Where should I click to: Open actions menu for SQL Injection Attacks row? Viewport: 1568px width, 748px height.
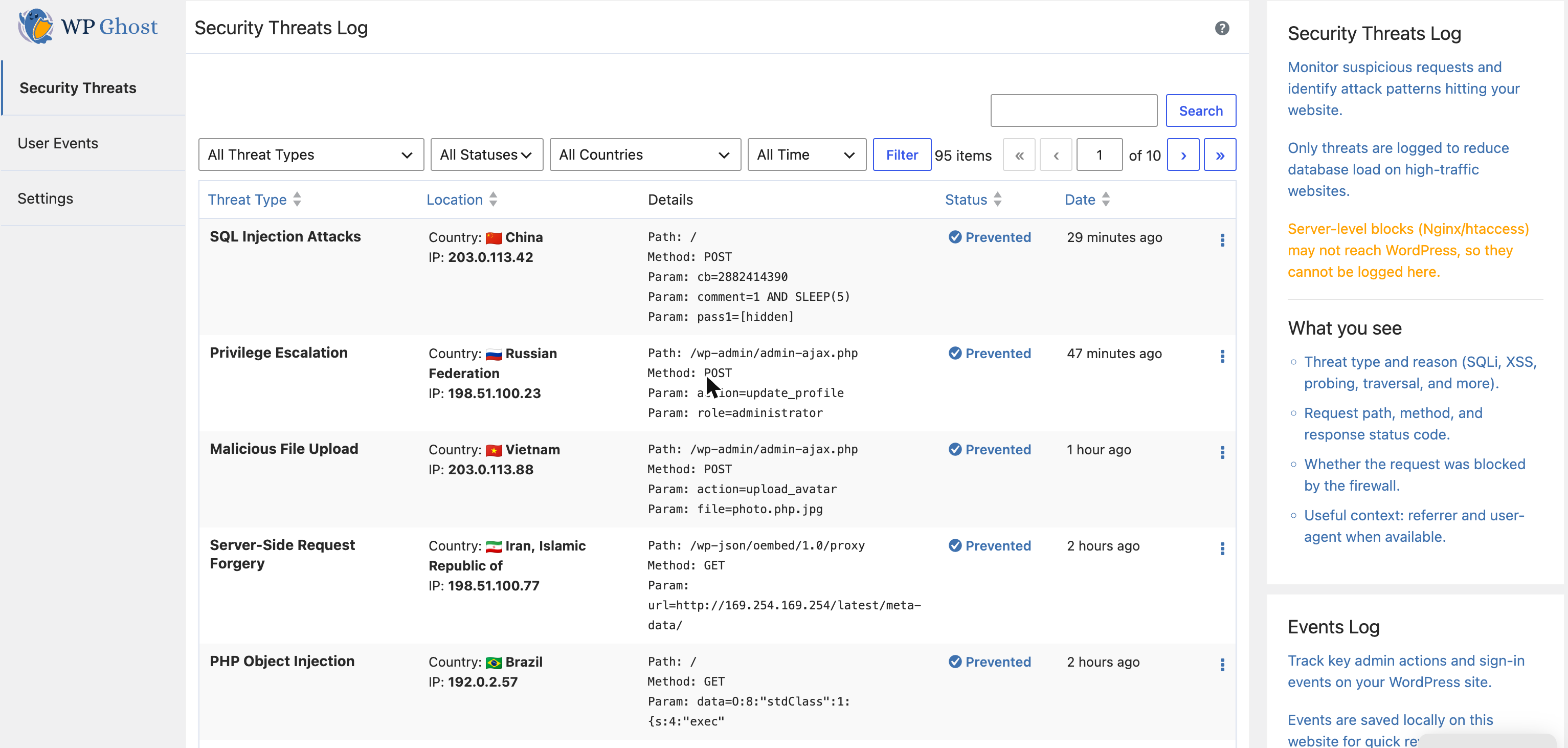[x=1222, y=240]
